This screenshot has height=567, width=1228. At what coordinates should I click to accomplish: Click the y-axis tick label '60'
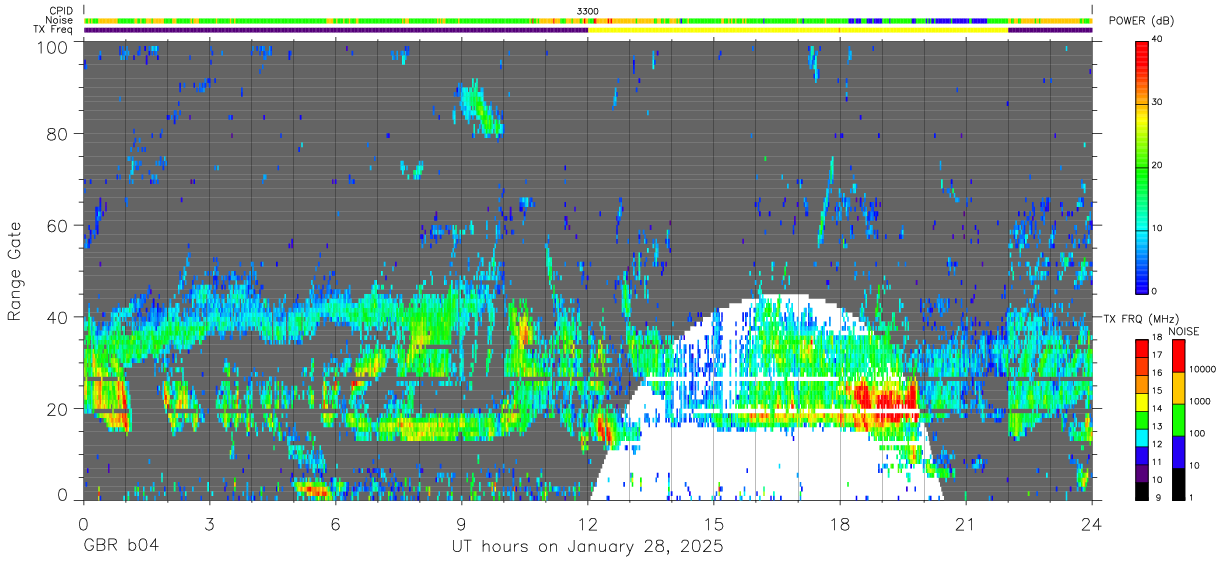57,226
